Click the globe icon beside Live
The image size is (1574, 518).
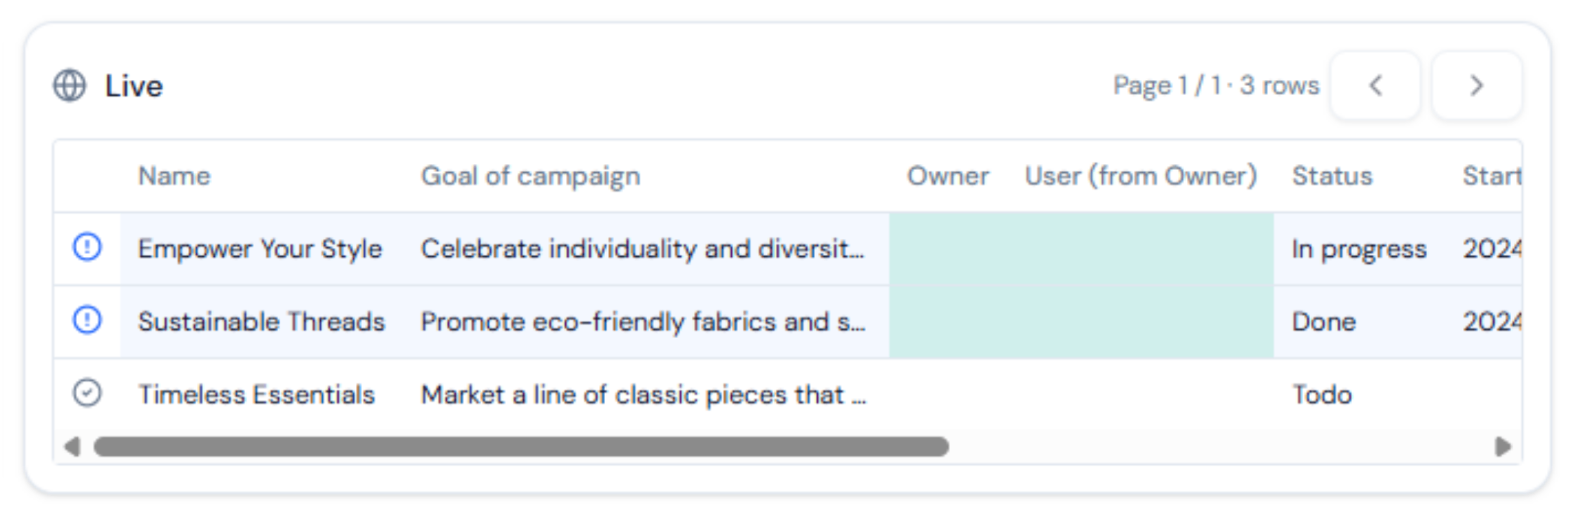click(x=69, y=86)
